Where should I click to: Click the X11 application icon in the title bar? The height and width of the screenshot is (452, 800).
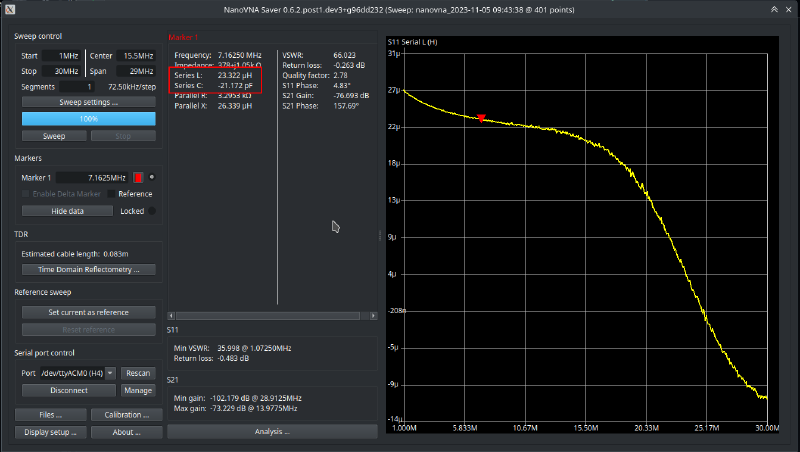pos(9,8)
